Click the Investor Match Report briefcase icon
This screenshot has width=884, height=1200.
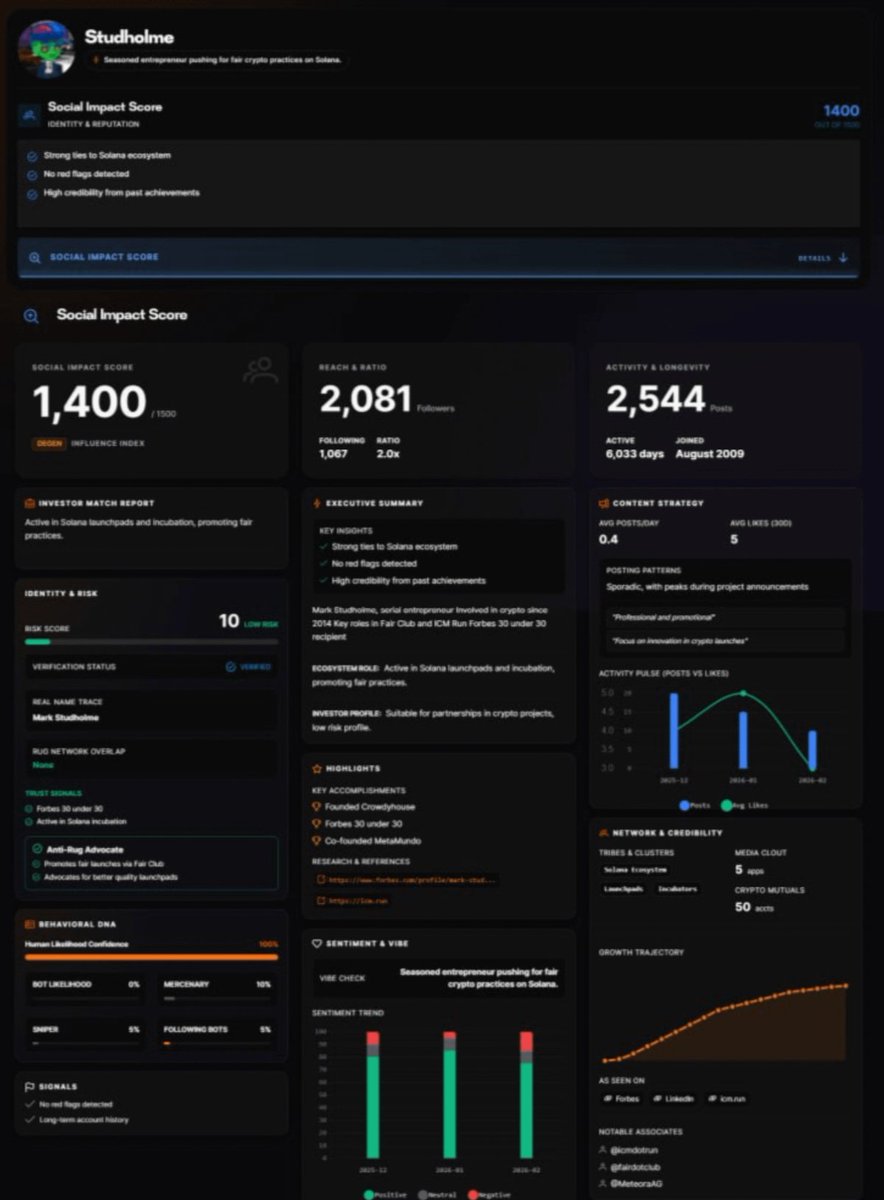[x=30, y=503]
